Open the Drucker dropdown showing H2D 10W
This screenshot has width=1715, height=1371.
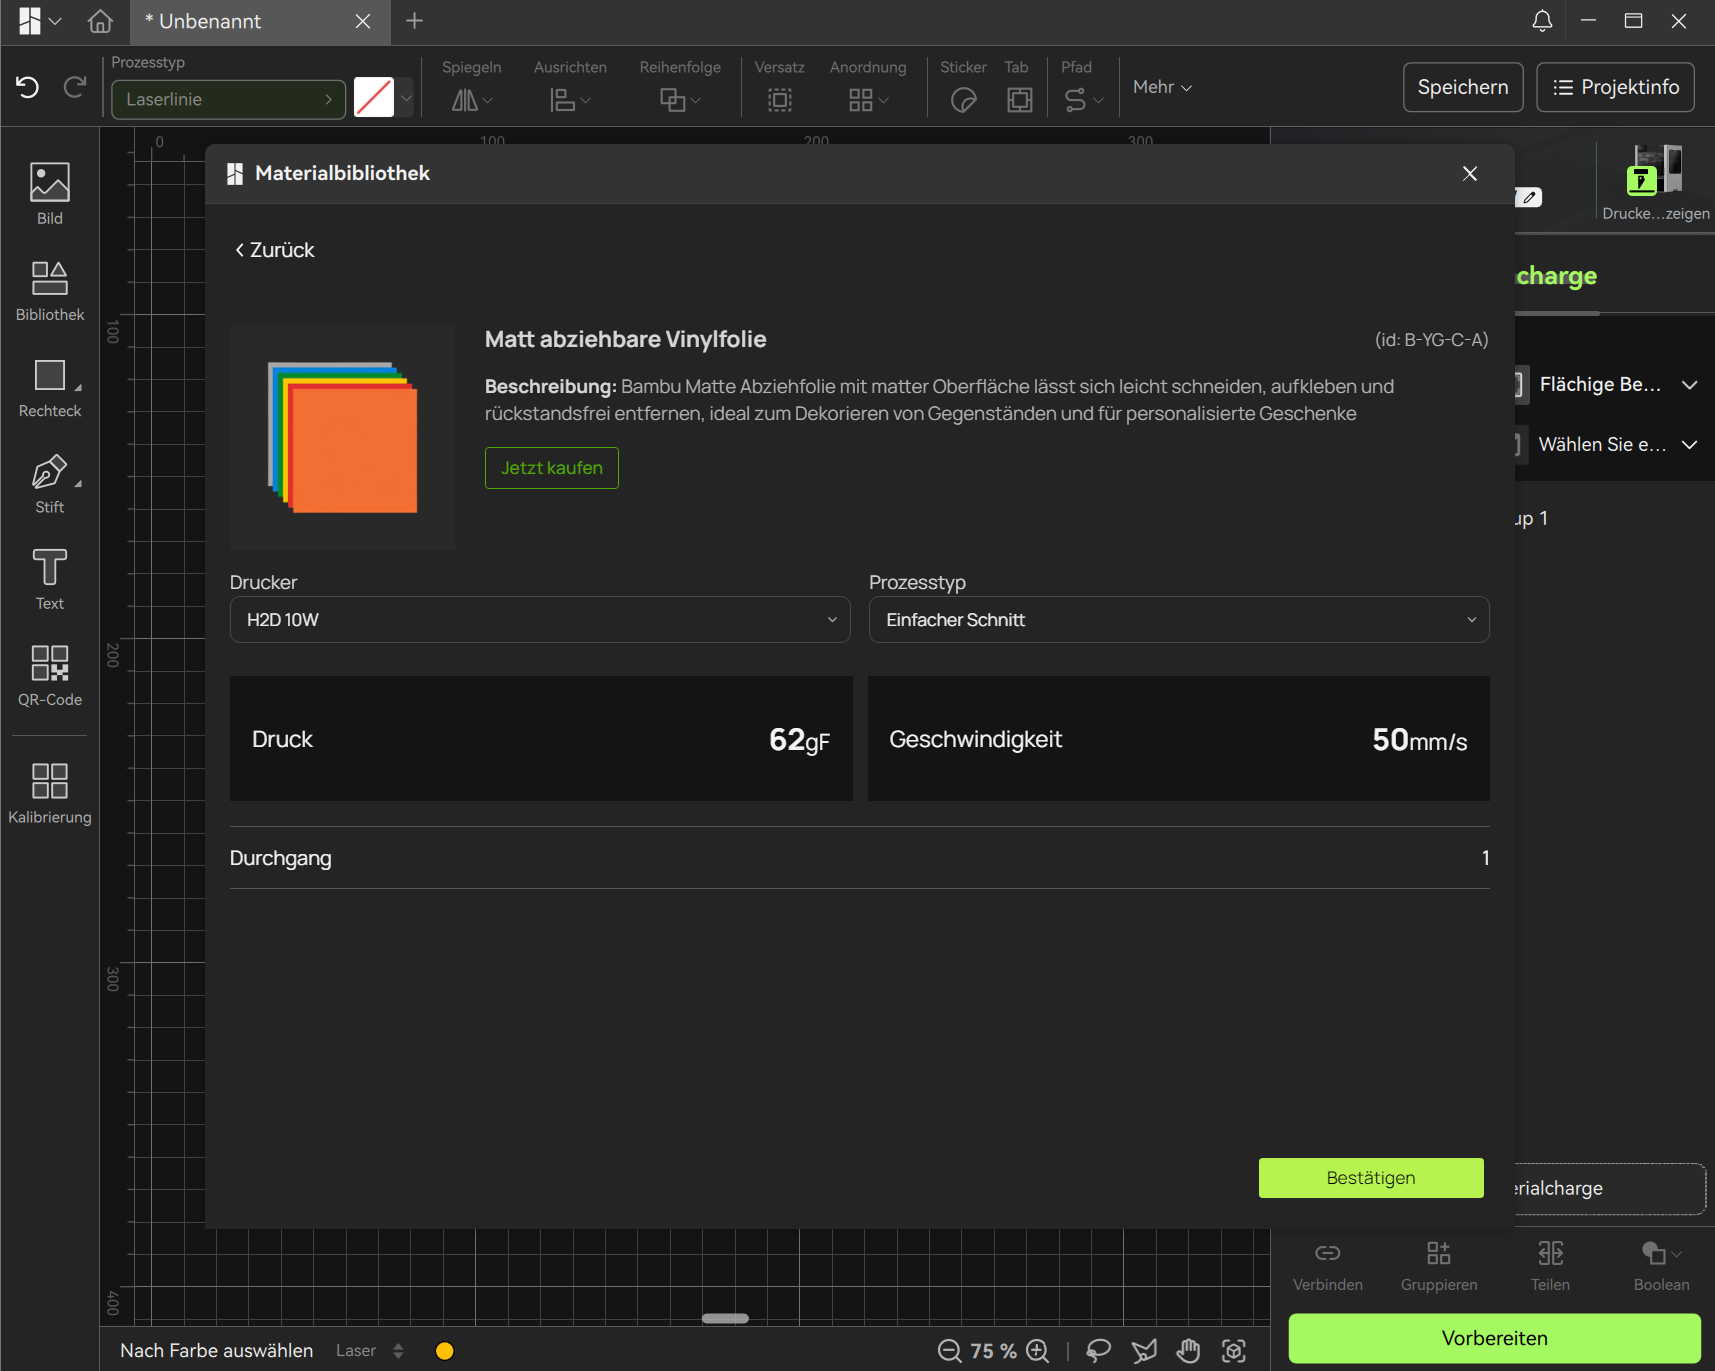click(x=540, y=620)
